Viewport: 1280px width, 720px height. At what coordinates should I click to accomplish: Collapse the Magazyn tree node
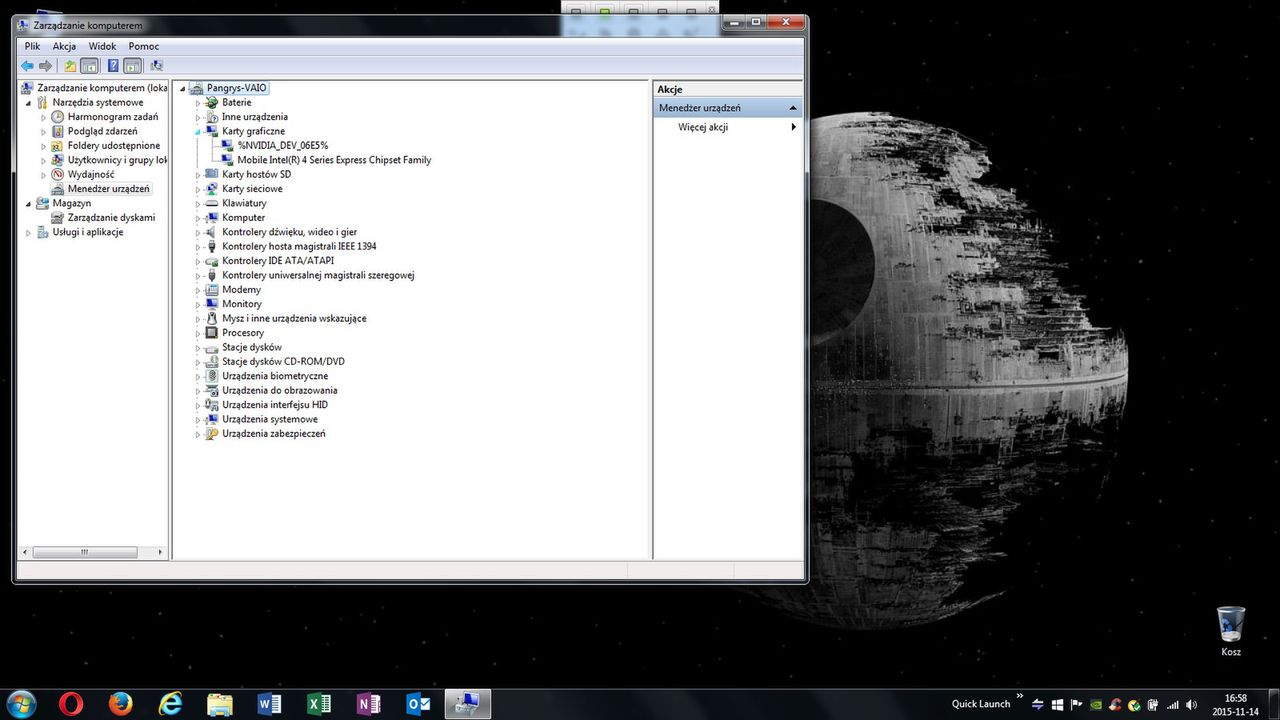point(28,203)
